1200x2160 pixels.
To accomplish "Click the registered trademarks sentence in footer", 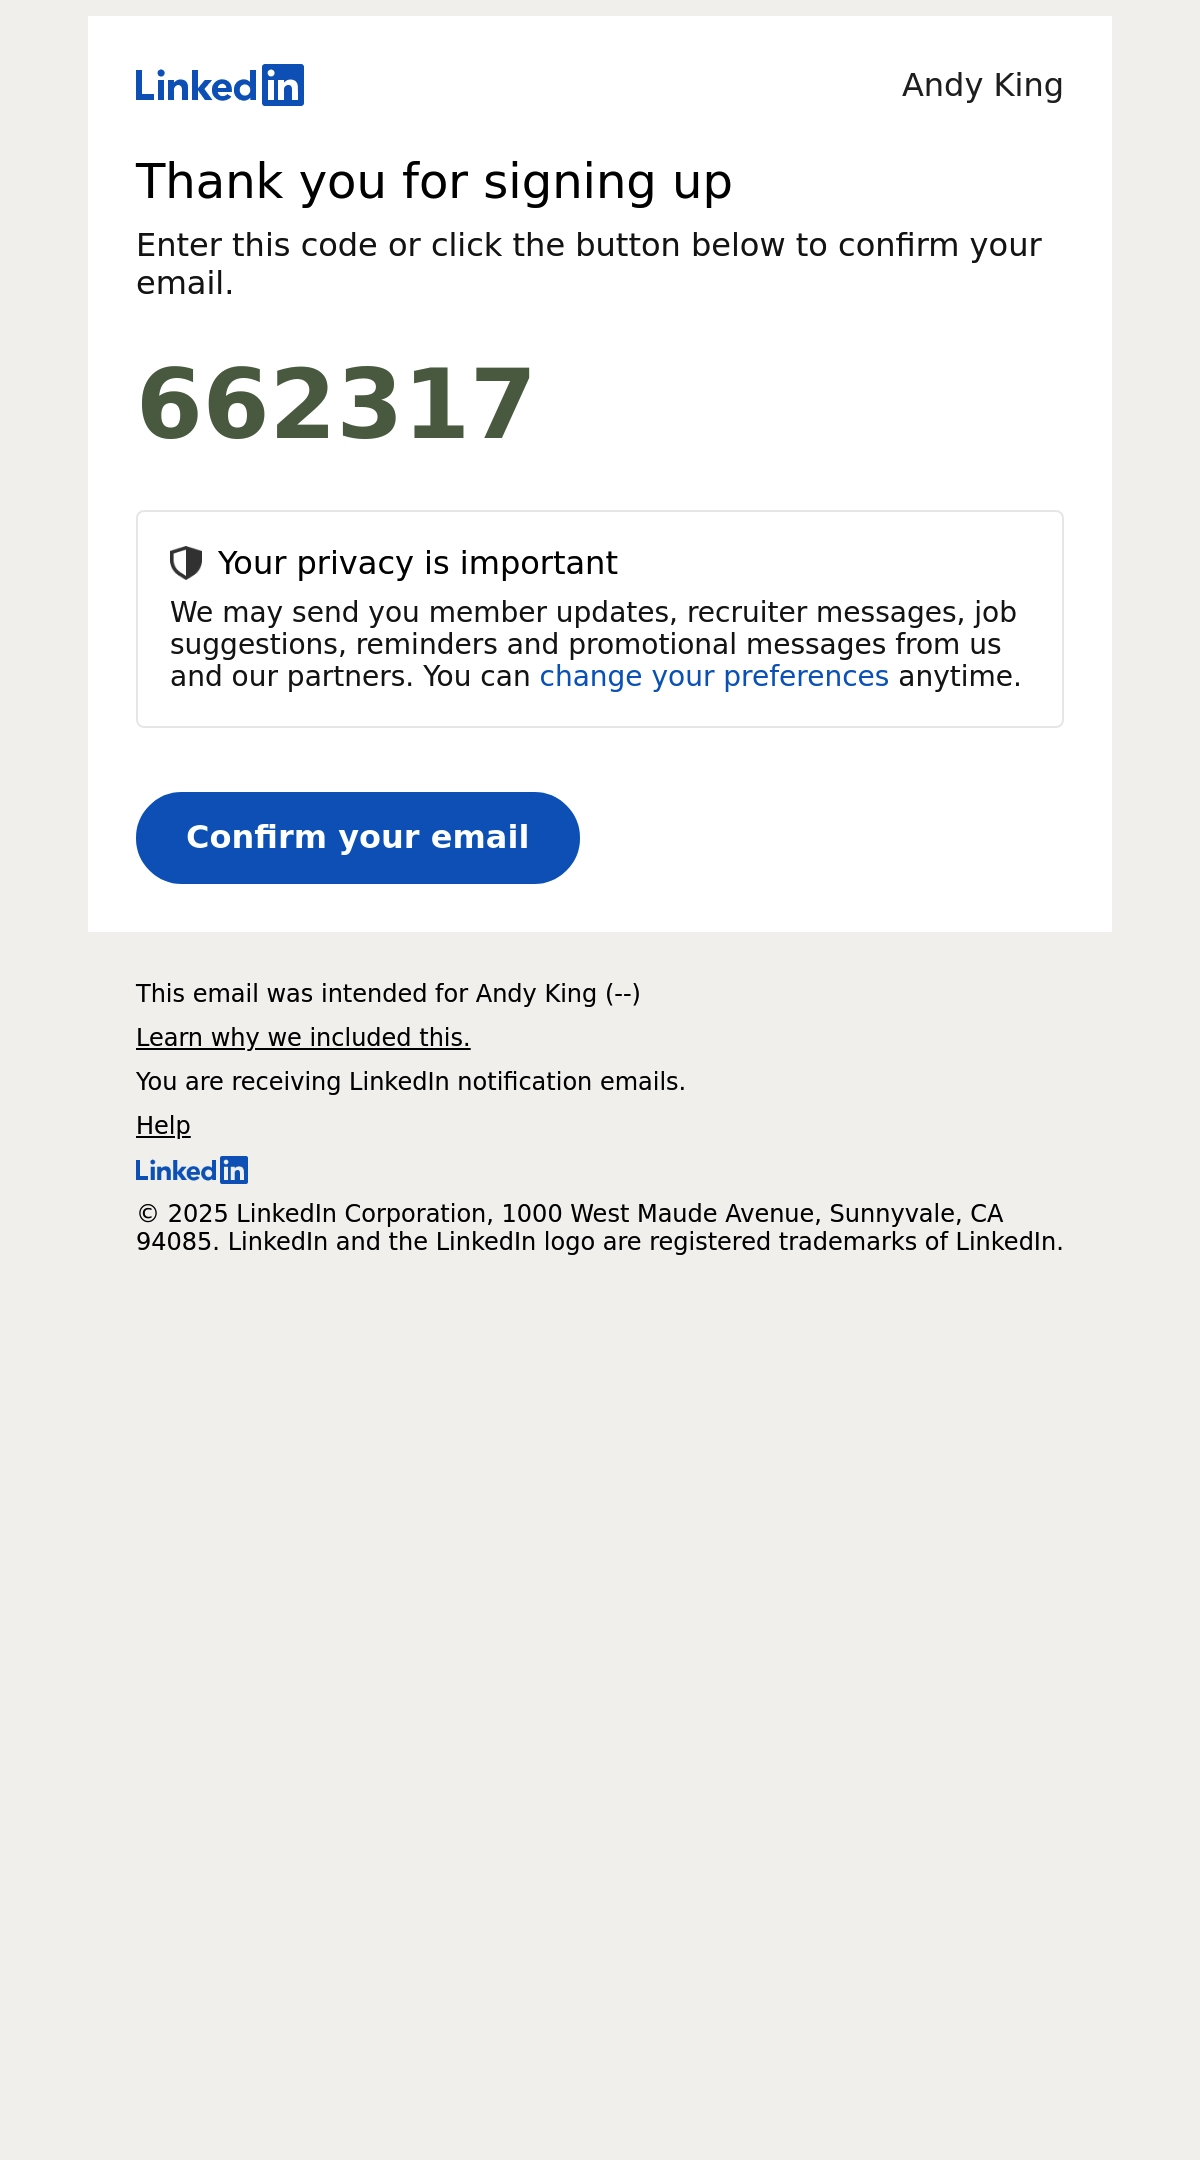I will [x=646, y=1241].
